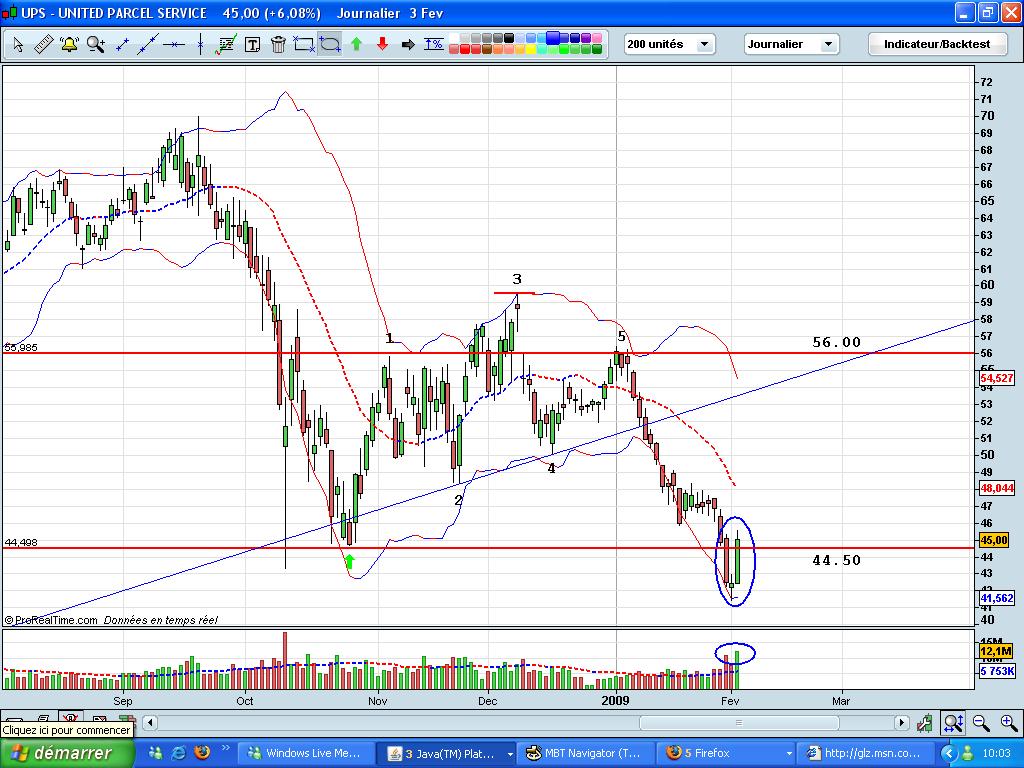Switch to MBT Navigator taskbar item

[x=584, y=753]
